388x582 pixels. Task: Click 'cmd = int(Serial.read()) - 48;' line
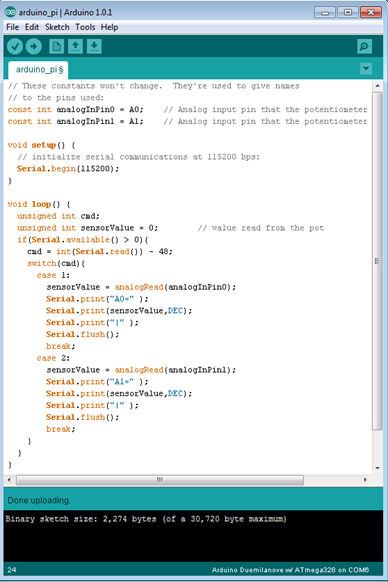[100, 252]
